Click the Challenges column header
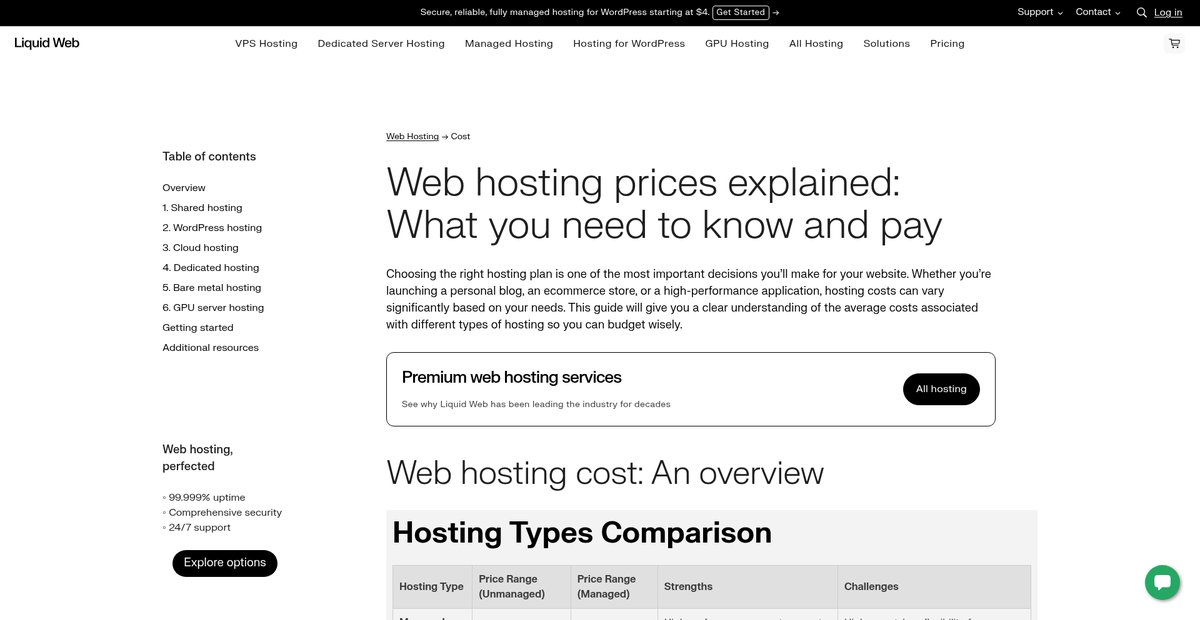The width and height of the screenshot is (1200, 620). tap(934, 587)
